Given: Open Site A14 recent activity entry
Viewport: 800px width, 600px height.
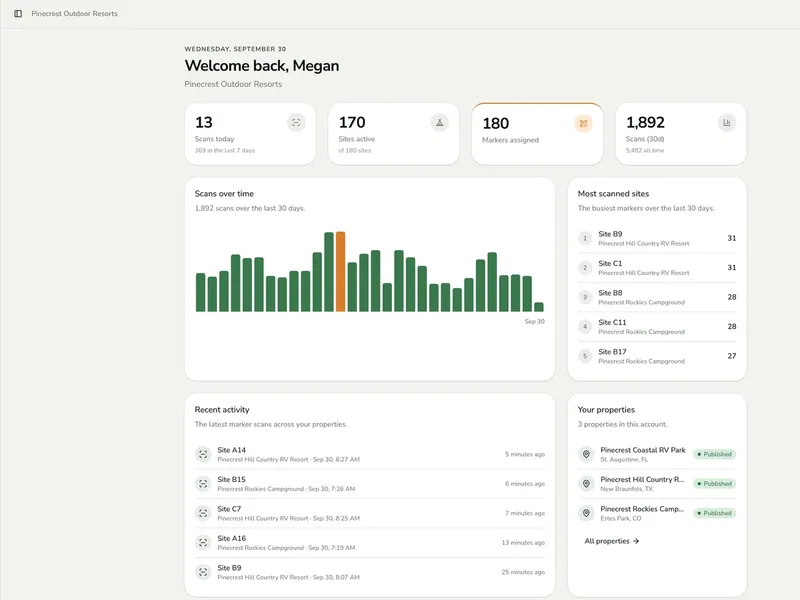Looking at the screenshot, I should click(370, 454).
